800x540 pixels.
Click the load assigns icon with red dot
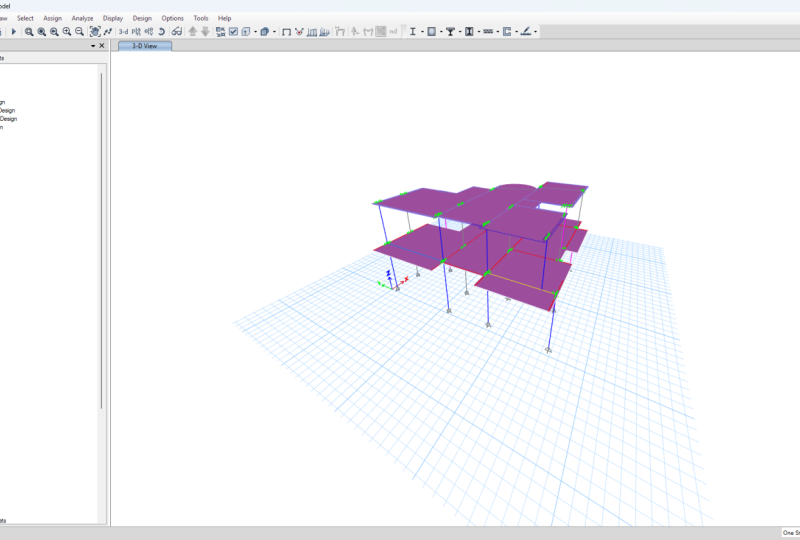coord(299,32)
